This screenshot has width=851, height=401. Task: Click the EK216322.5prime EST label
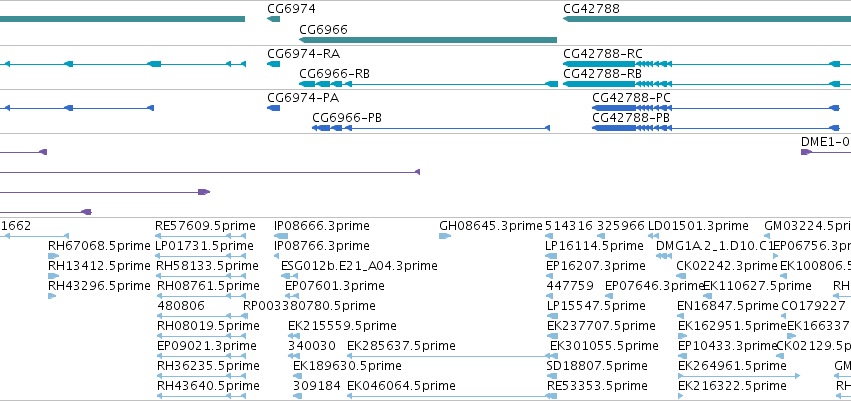pyautogui.click(x=732, y=386)
